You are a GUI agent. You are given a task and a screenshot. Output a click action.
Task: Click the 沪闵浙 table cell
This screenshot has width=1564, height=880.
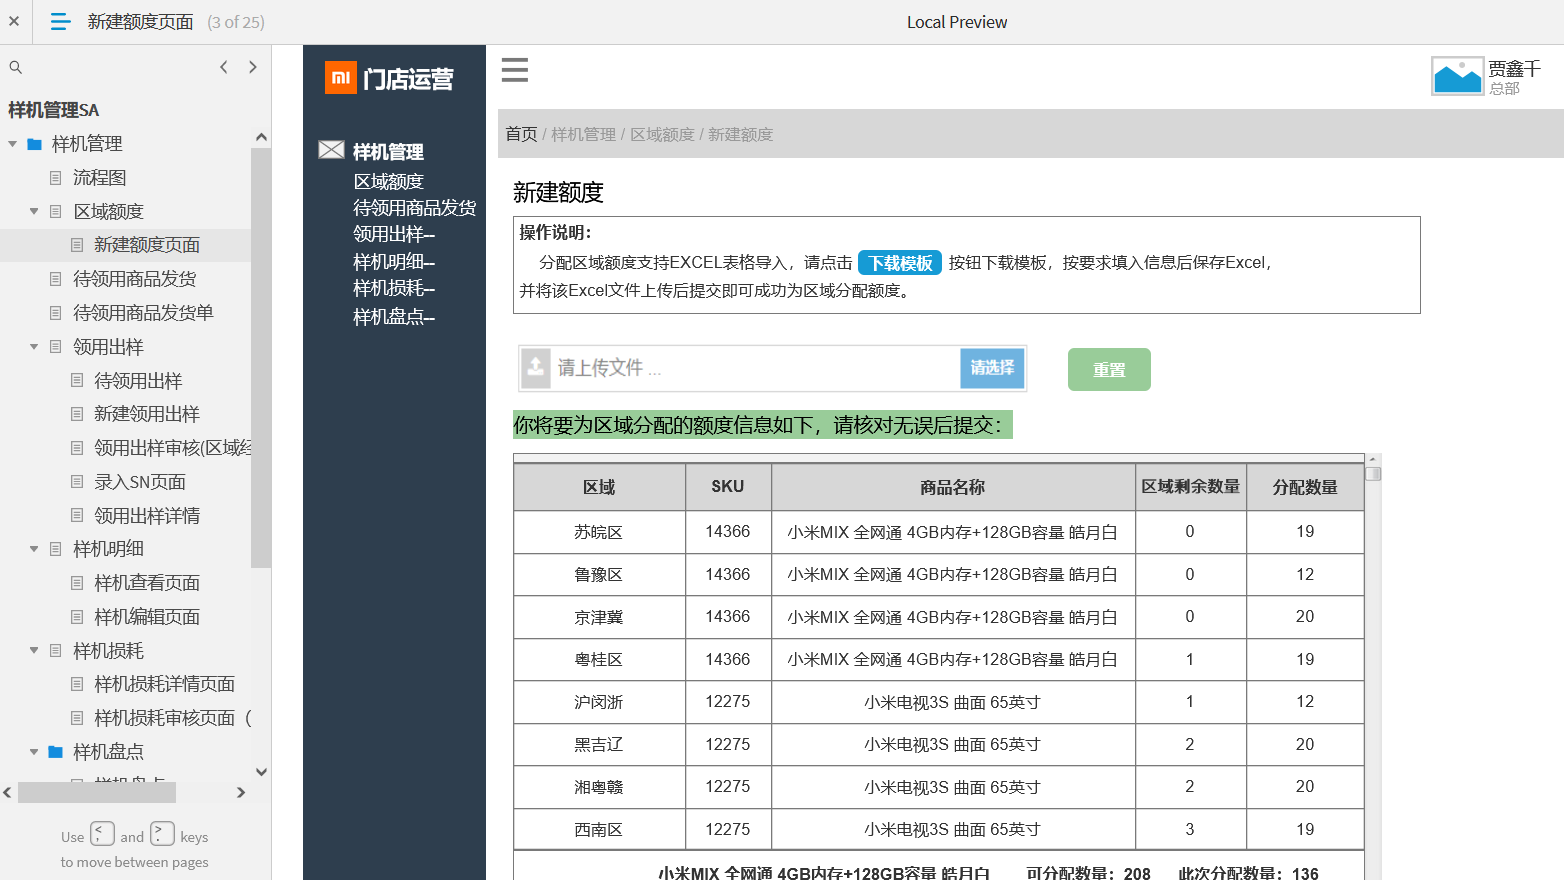pyautogui.click(x=599, y=702)
